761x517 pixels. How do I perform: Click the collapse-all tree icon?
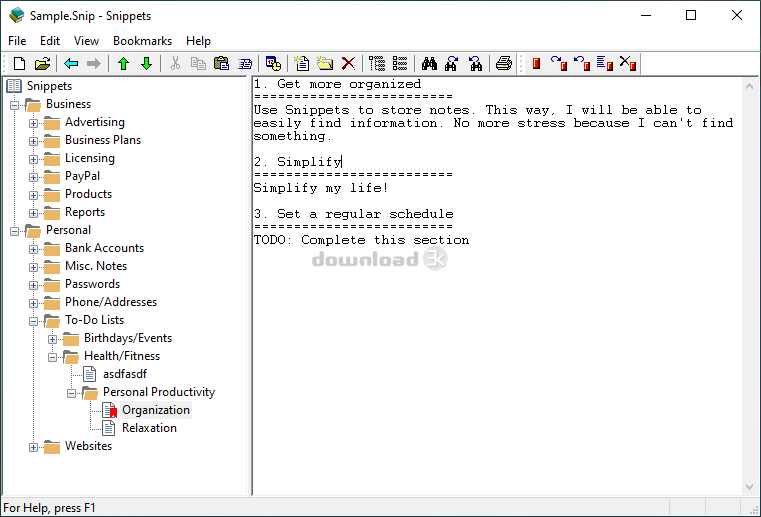400,64
